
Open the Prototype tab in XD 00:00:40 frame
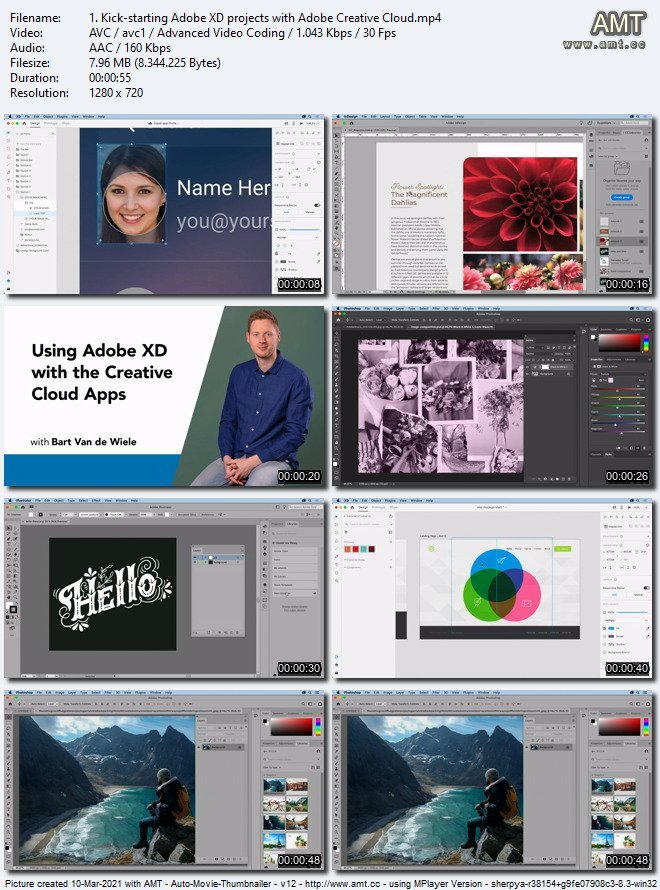(378, 507)
